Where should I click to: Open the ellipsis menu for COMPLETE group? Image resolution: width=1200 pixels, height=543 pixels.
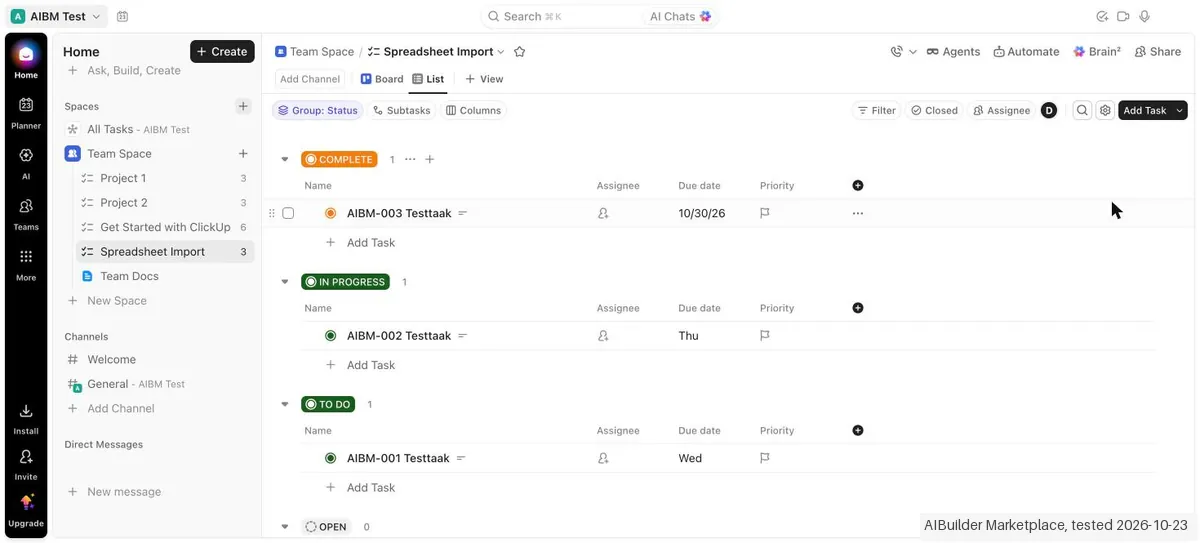pyautogui.click(x=410, y=159)
